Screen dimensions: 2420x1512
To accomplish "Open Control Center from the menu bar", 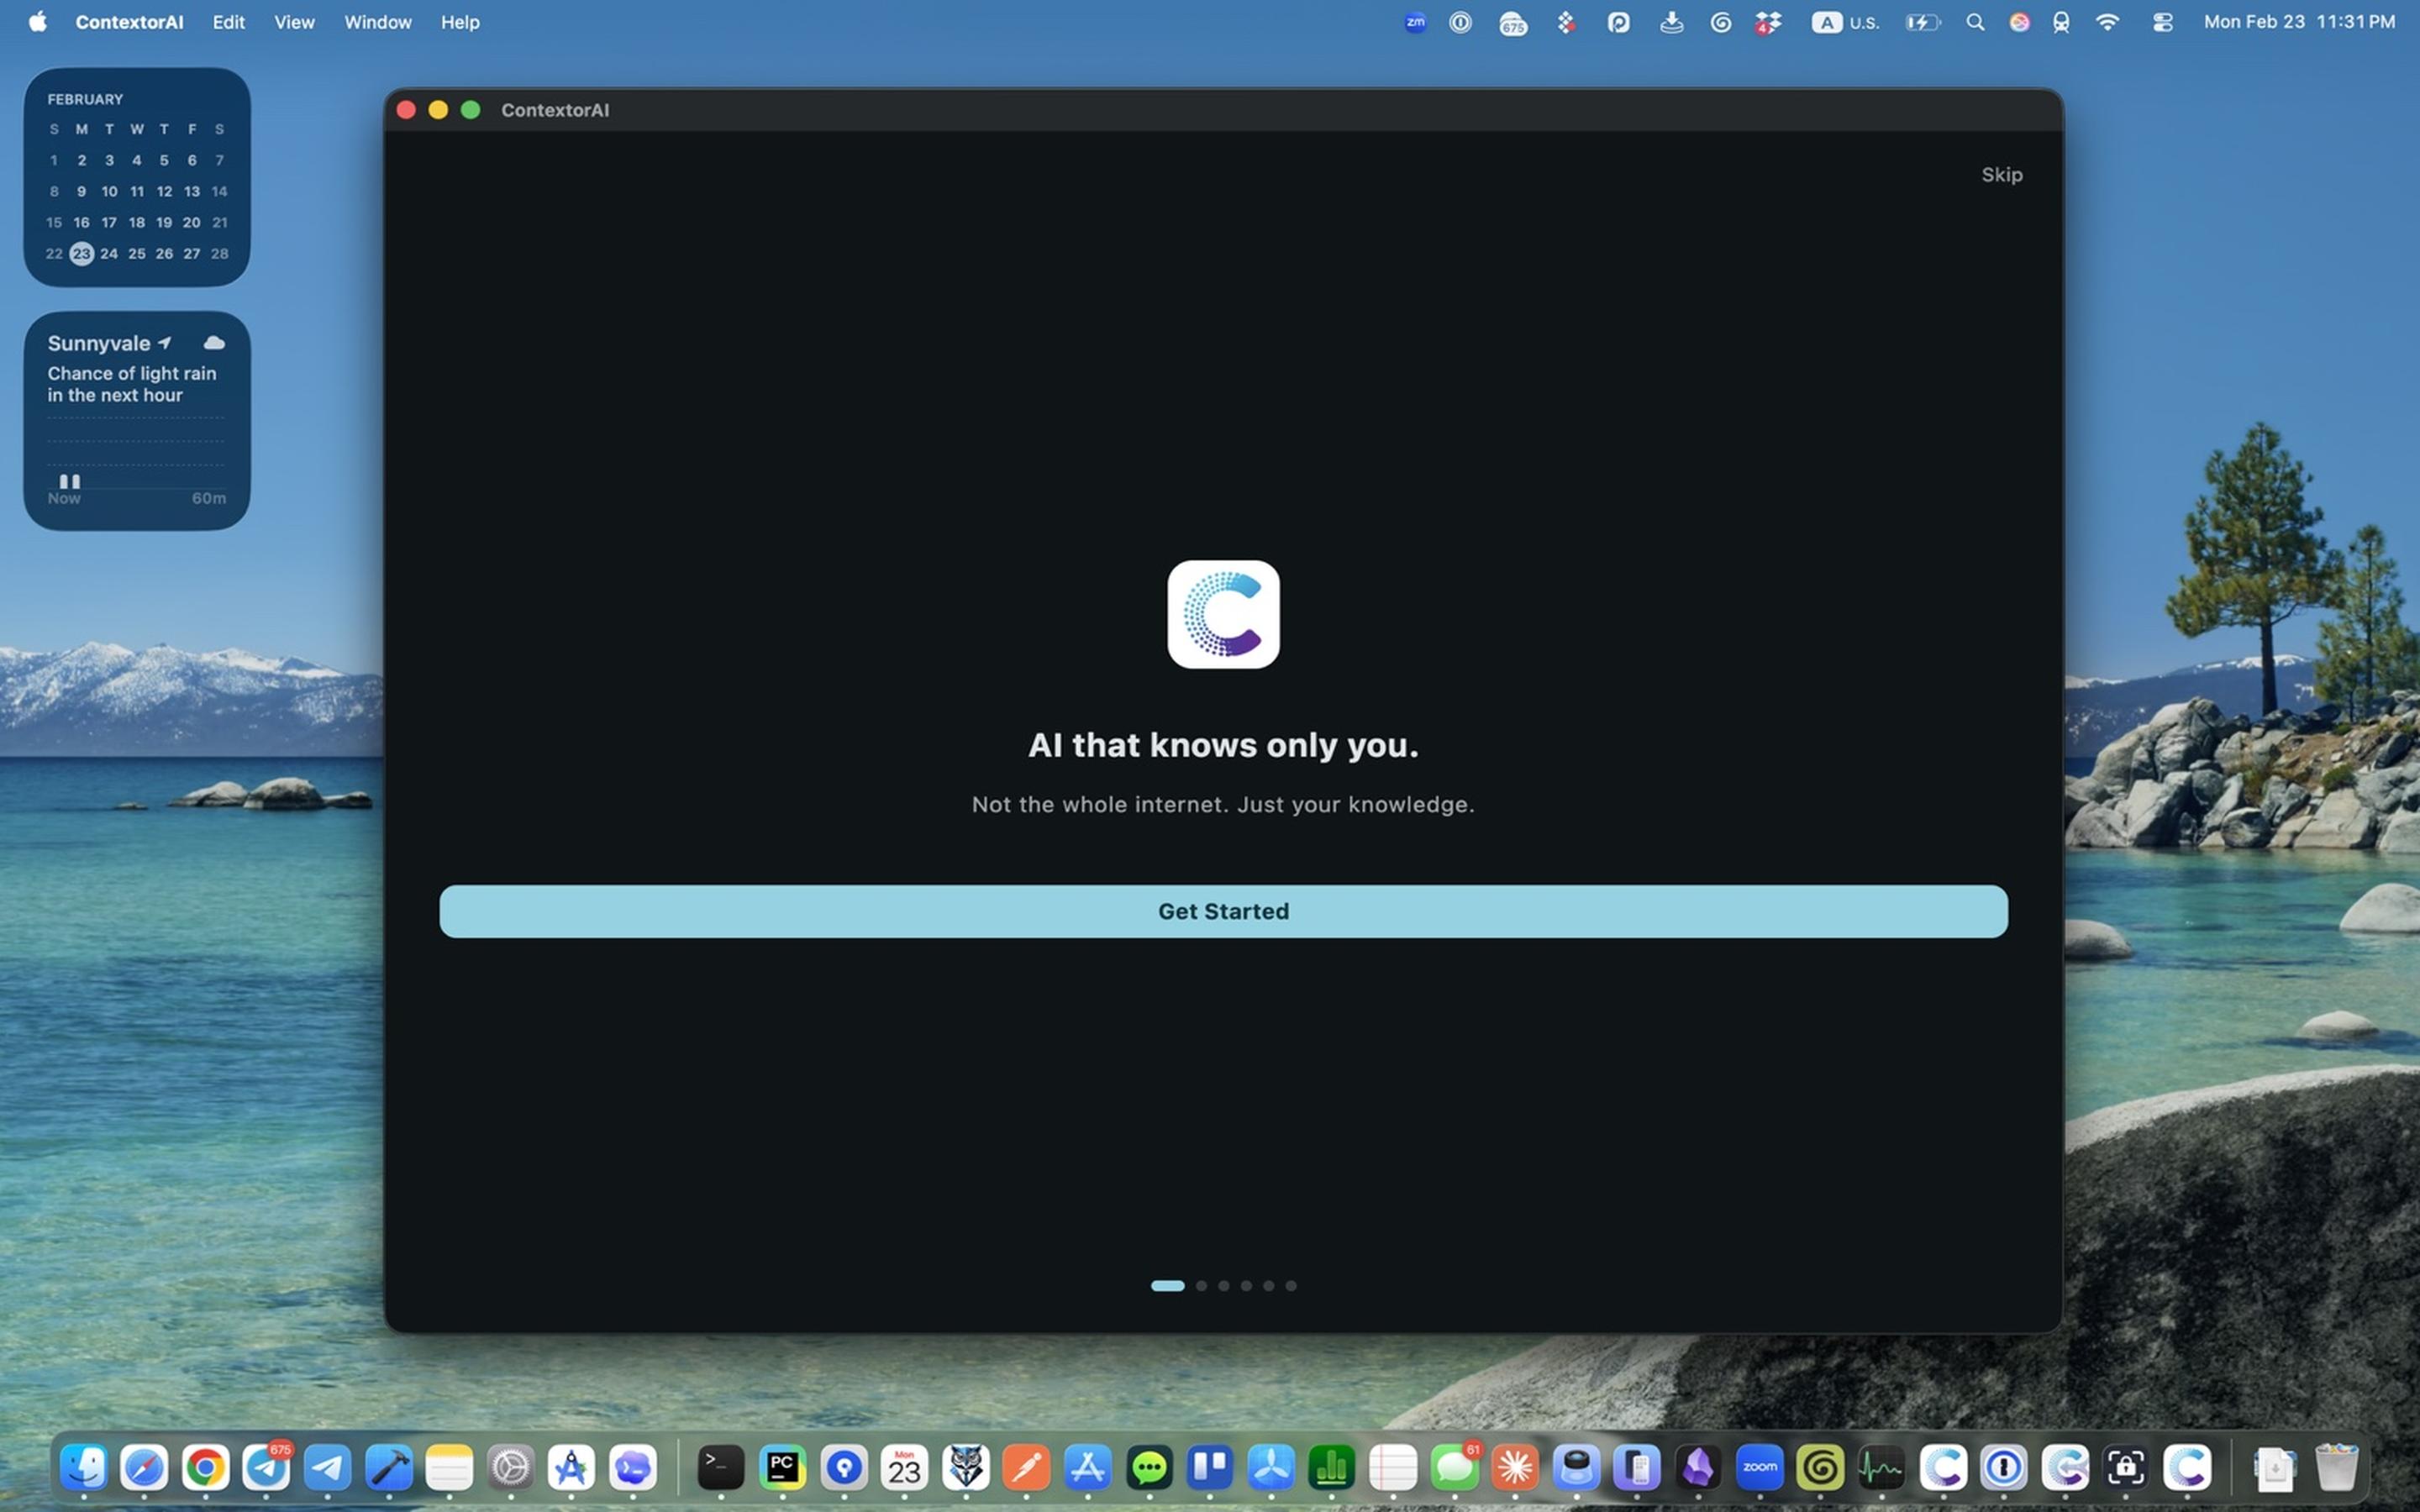I will pyautogui.click(x=2163, y=22).
